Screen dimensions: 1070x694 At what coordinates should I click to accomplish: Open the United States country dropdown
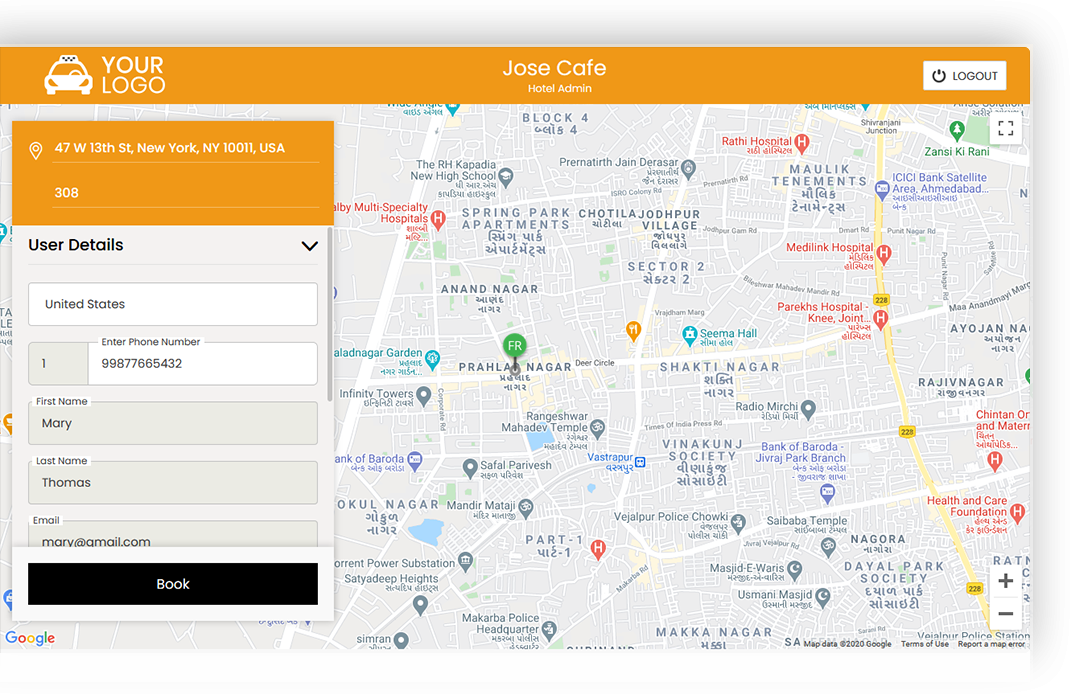coord(173,304)
